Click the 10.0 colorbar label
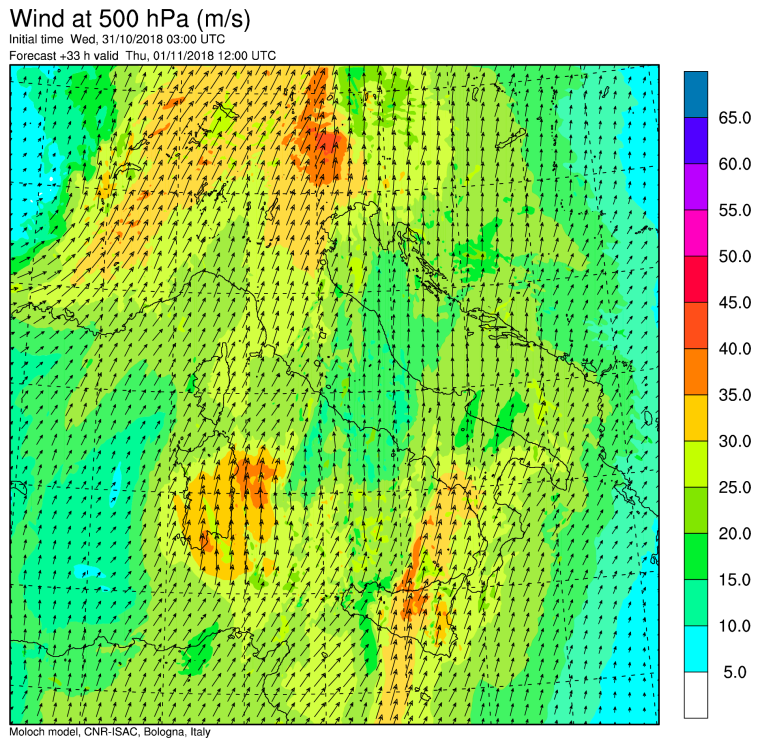 coord(734,626)
